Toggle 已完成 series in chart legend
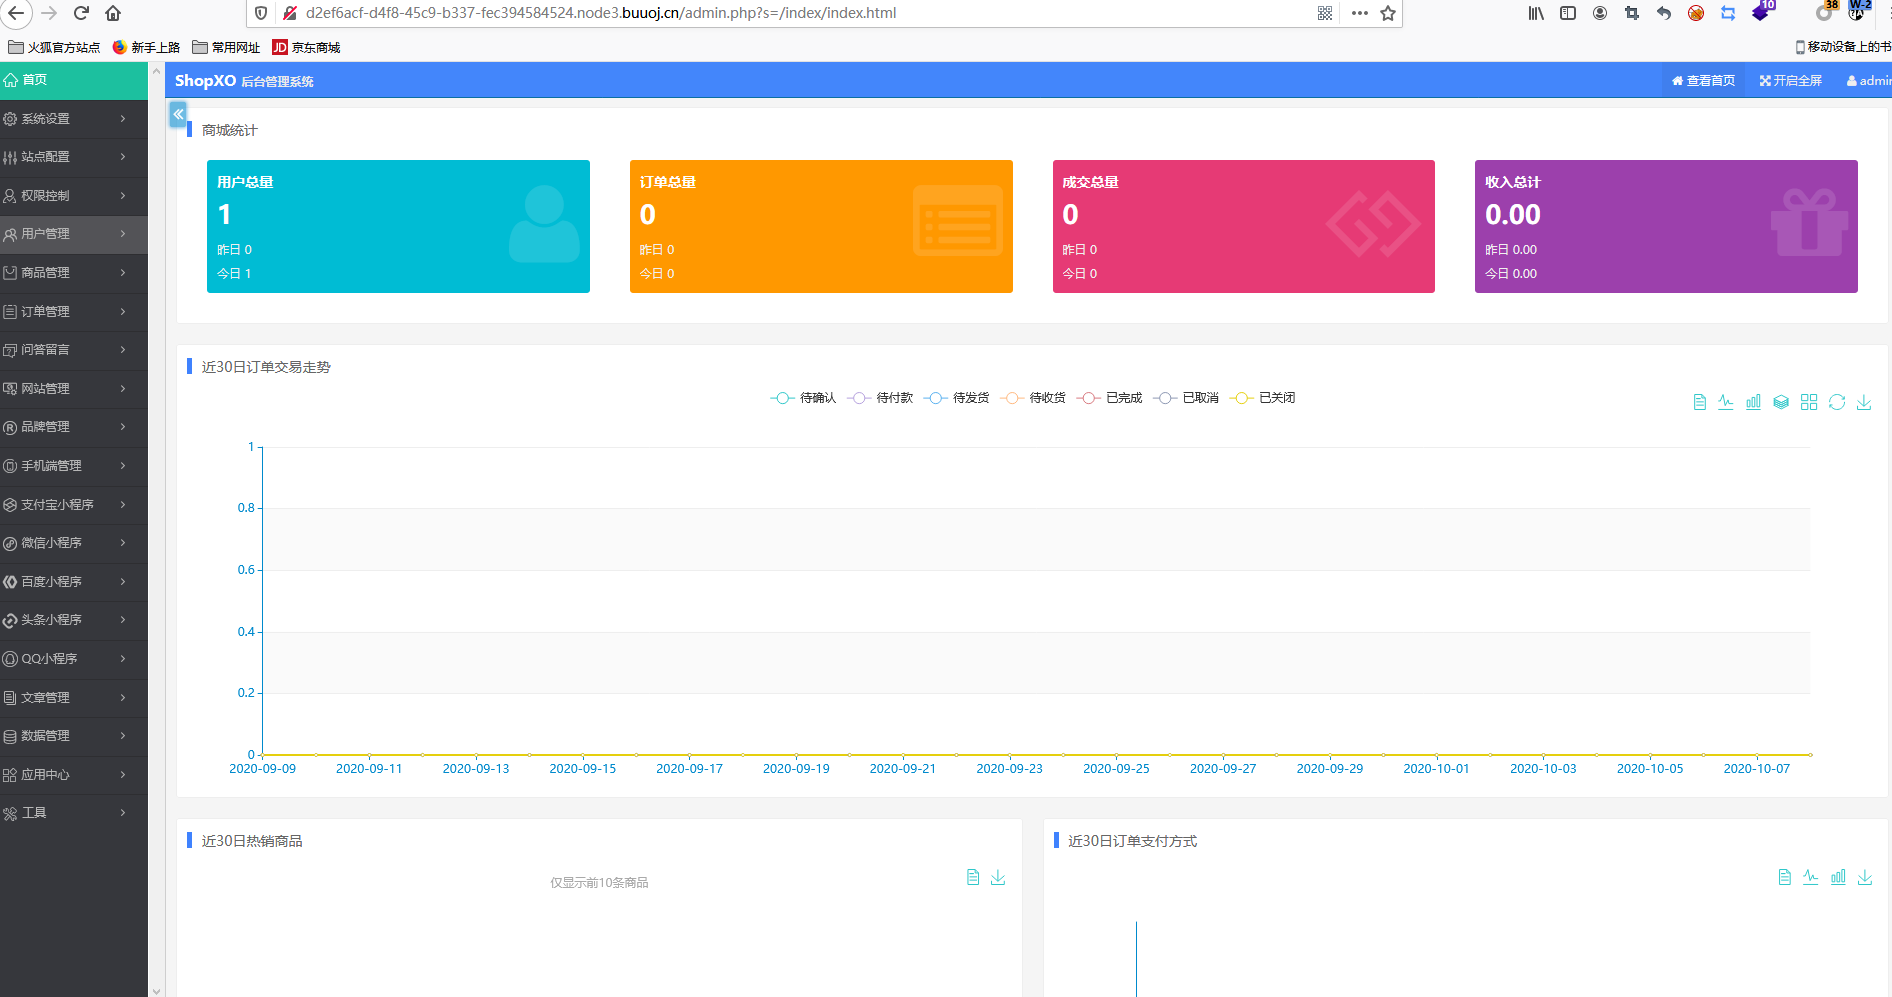The width and height of the screenshot is (1892, 997). (1110, 398)
